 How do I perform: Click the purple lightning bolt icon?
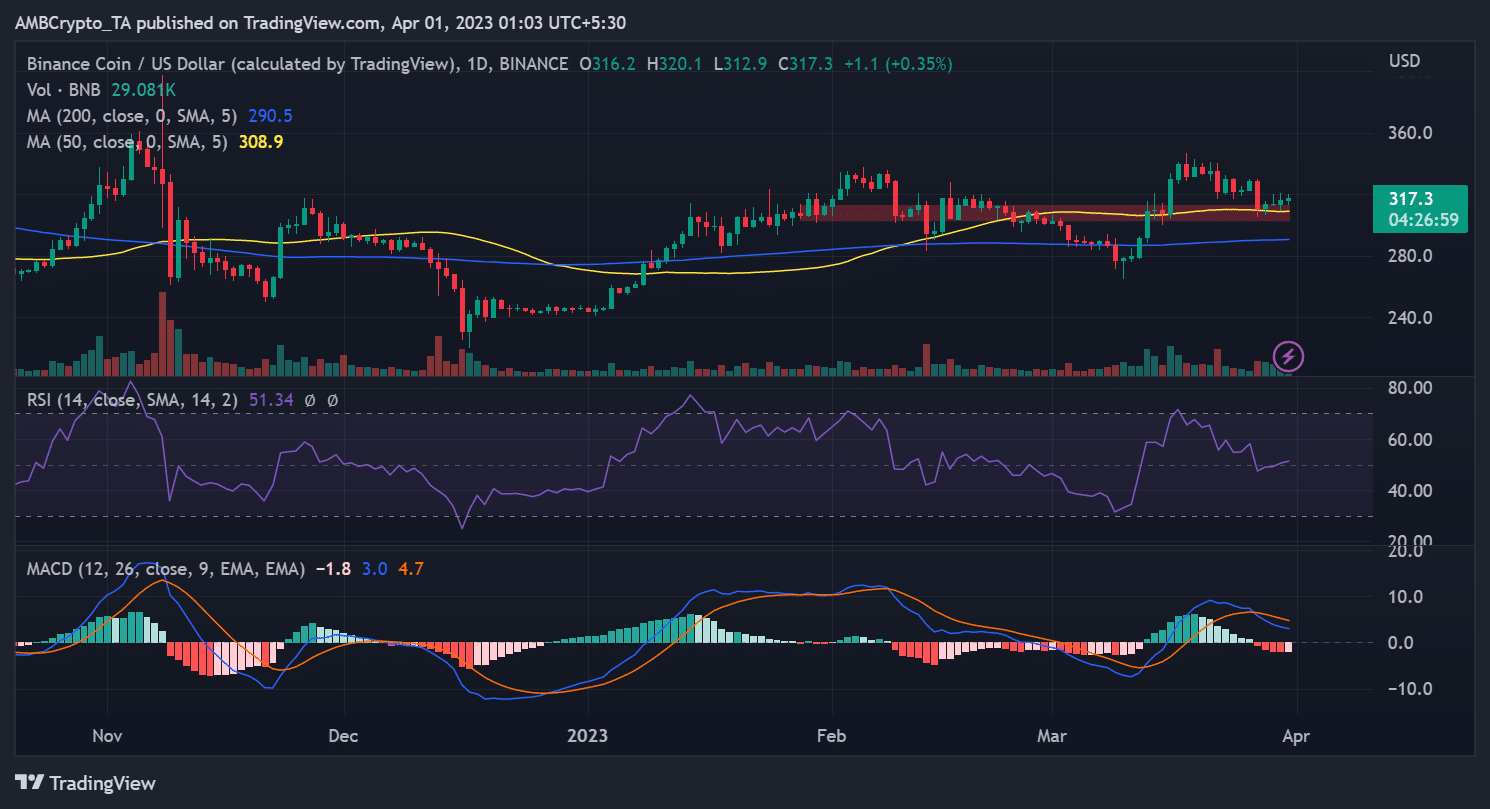tap(1289, 355)
